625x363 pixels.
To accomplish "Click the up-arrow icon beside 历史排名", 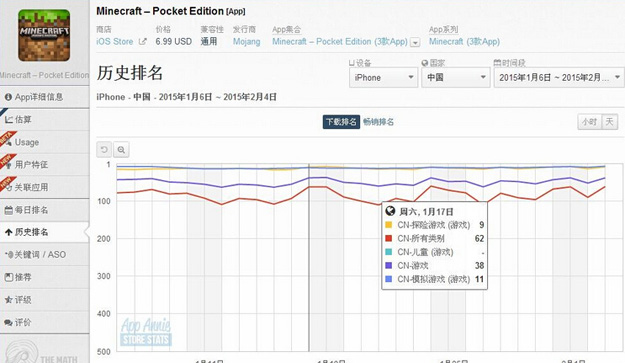I will pos(8,232).
